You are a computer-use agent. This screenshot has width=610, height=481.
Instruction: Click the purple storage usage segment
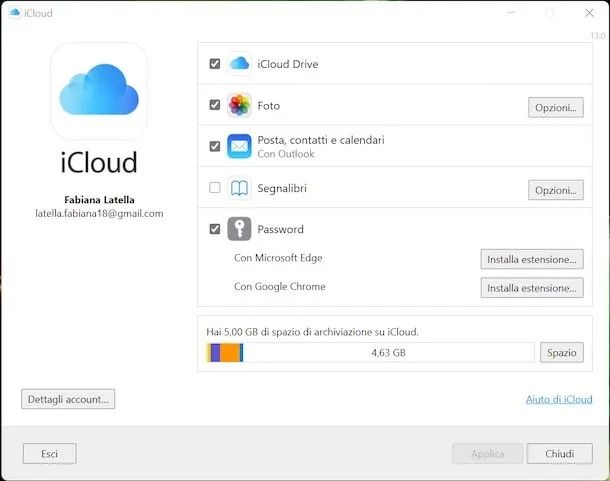(x=215, y=353)
